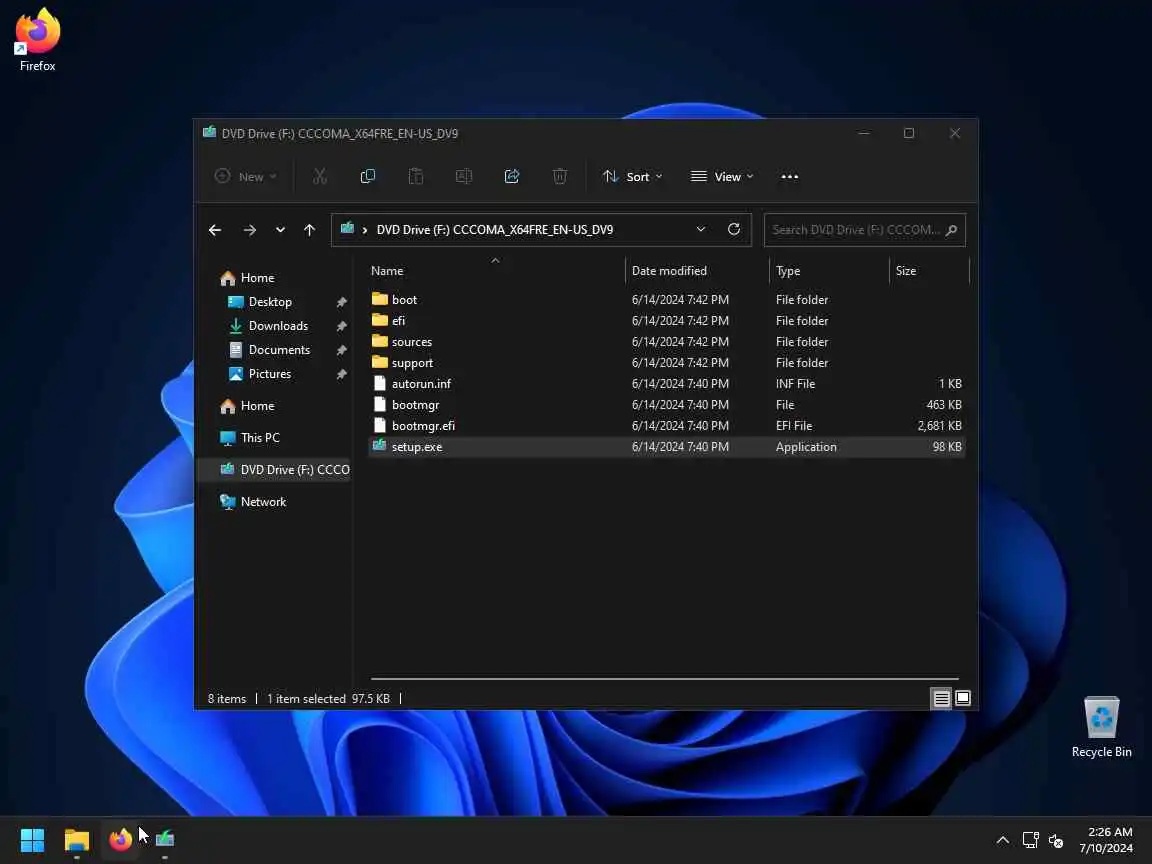Expand the address bar root chevron
The width and height of the screenshot is (1152, 864).
point(364,230)
